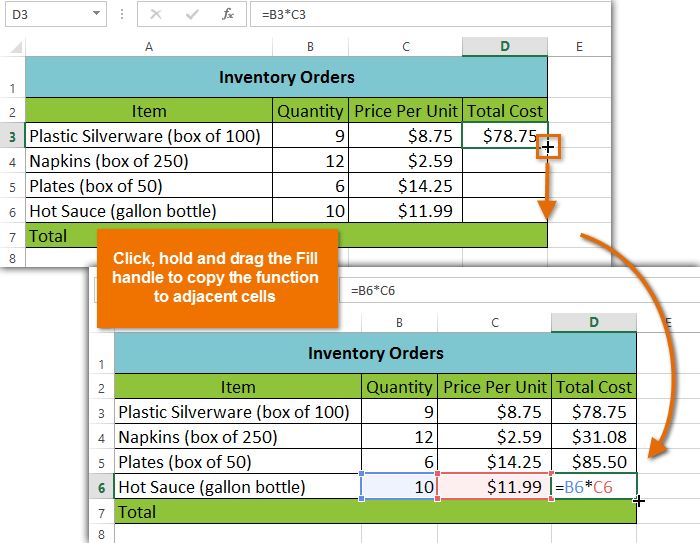This screenshot has width=700, height=543.
Task: Select Plates (box of 50) cell in top sheet
Action: click(149, 186)
